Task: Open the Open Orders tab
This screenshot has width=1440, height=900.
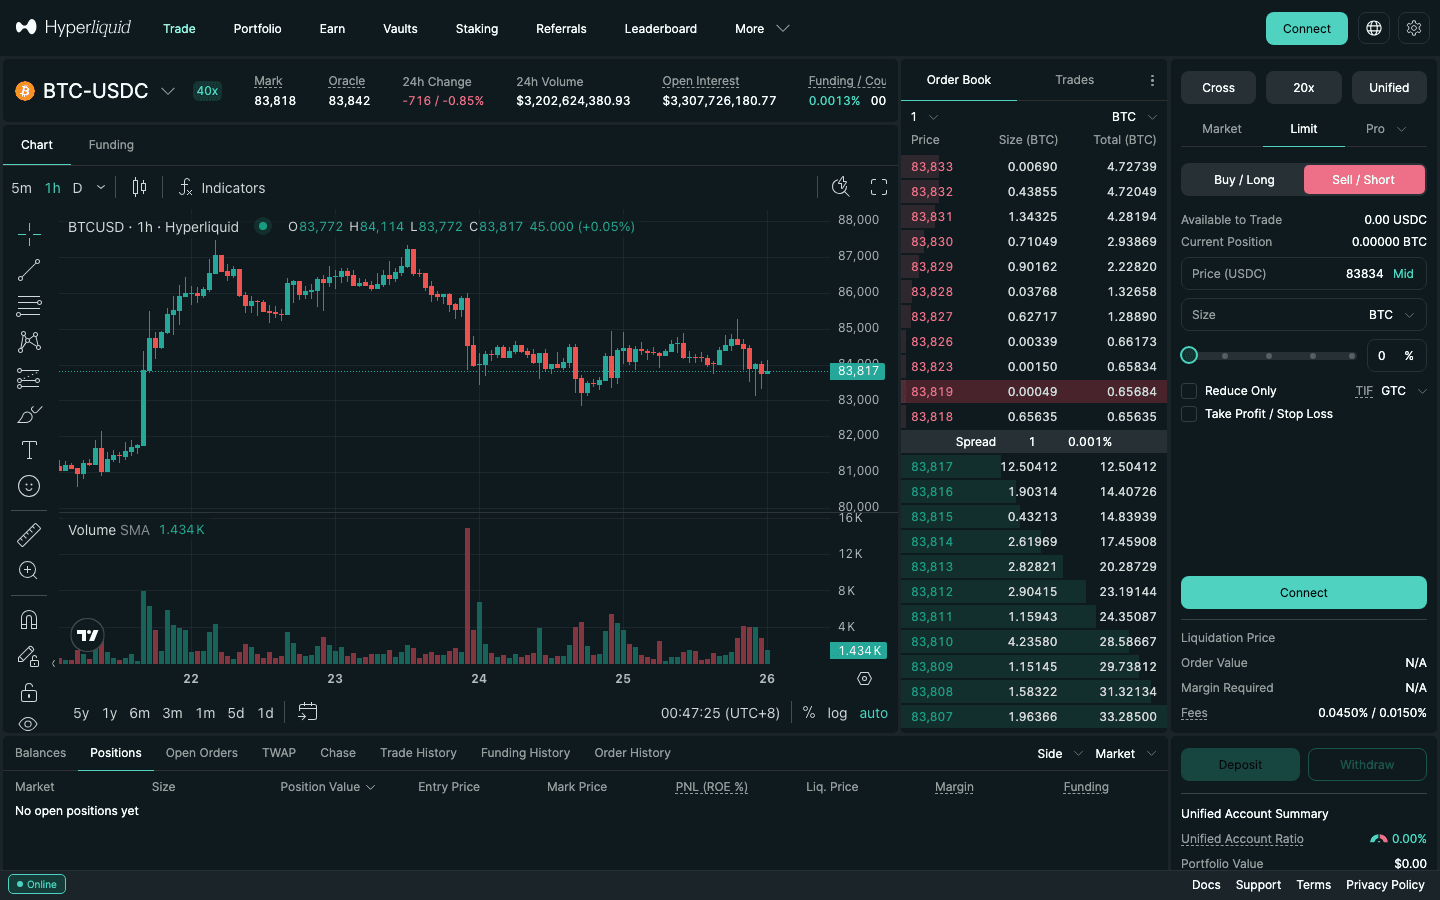Action: tap(202, 753)
